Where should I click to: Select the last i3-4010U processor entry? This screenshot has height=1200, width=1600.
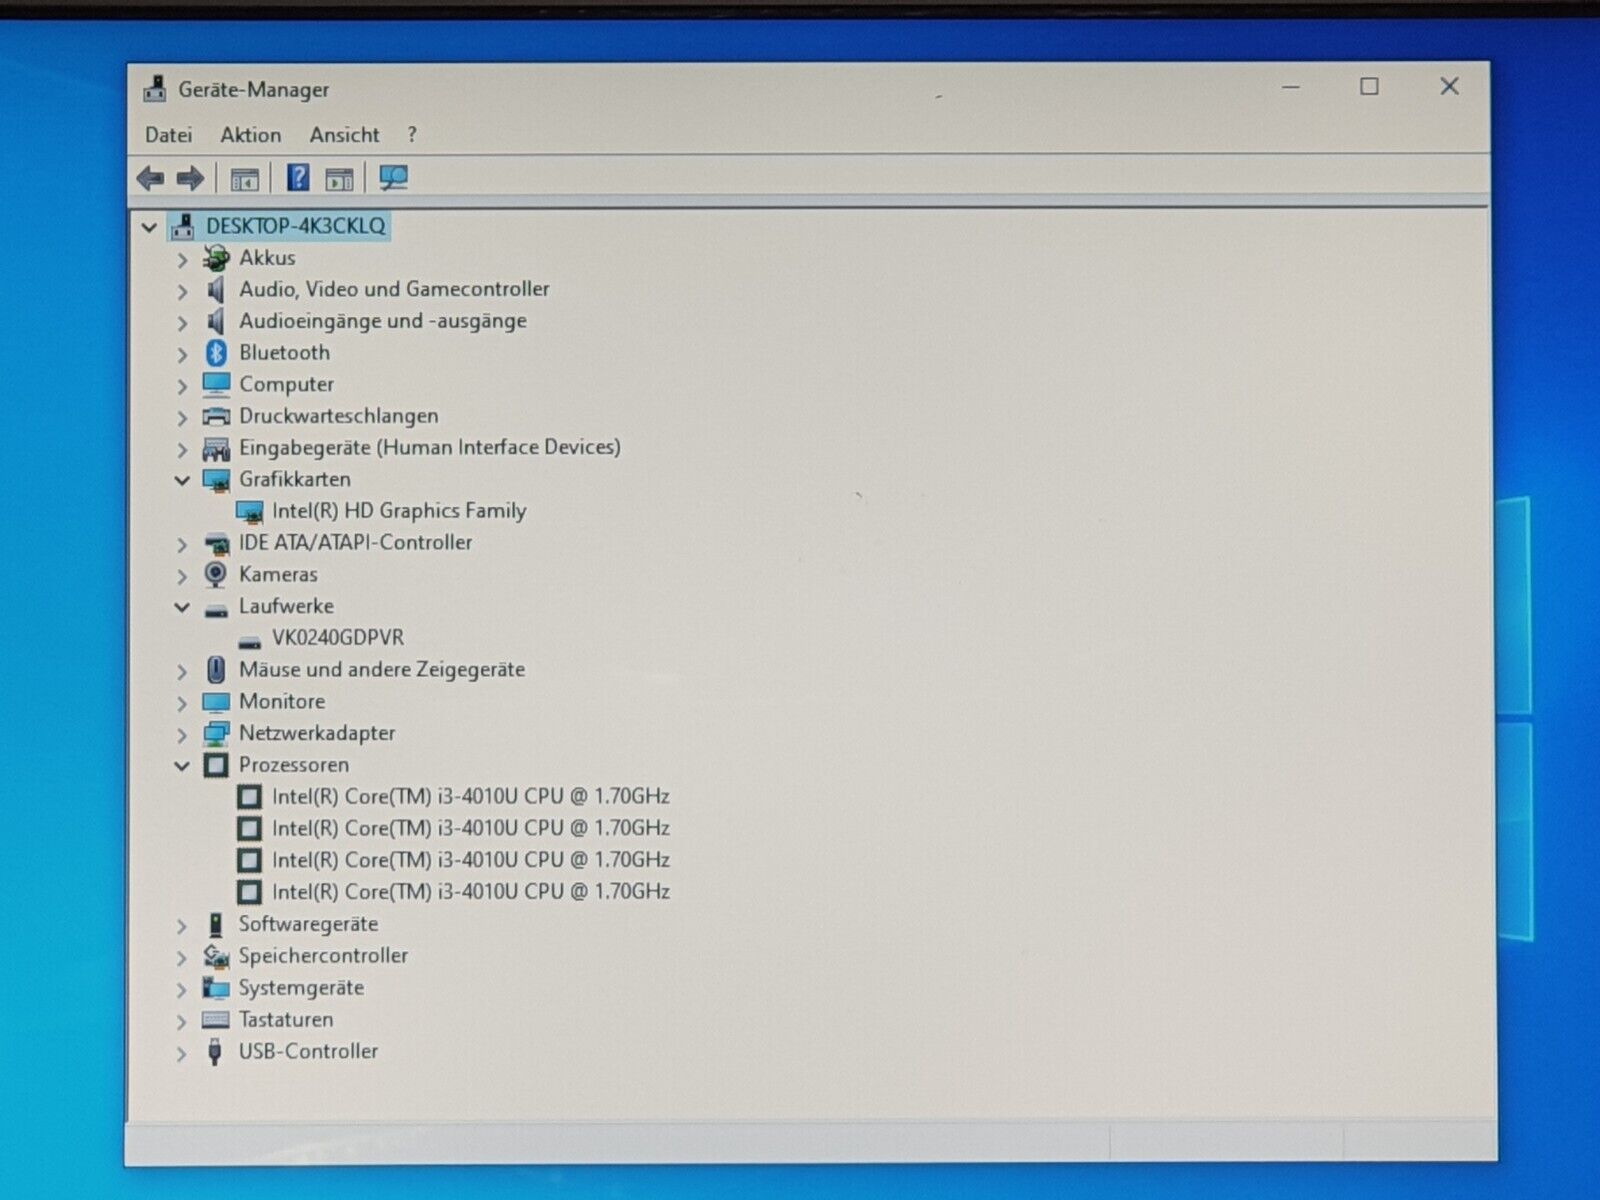coord(471,892)
